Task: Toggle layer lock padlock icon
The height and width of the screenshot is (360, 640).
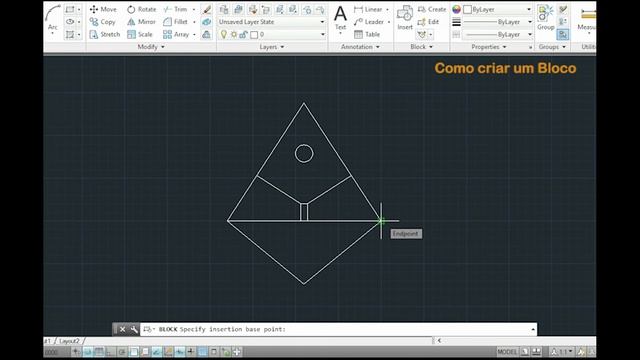Action: pos(244,35)
